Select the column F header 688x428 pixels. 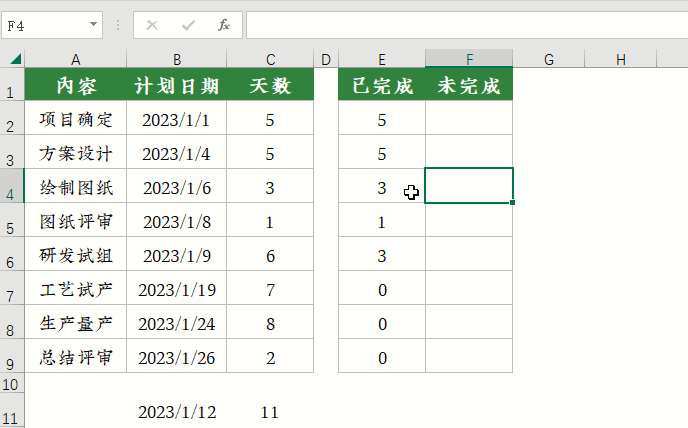tap(469, 59)
